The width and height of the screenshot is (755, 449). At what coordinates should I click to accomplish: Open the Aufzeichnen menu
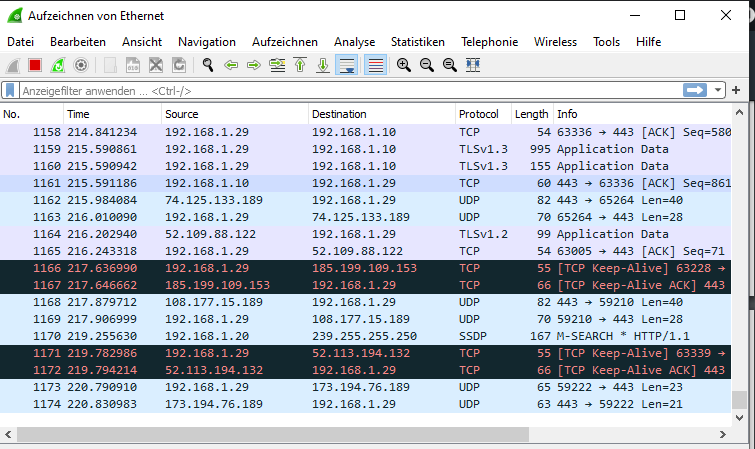[285, 42]
